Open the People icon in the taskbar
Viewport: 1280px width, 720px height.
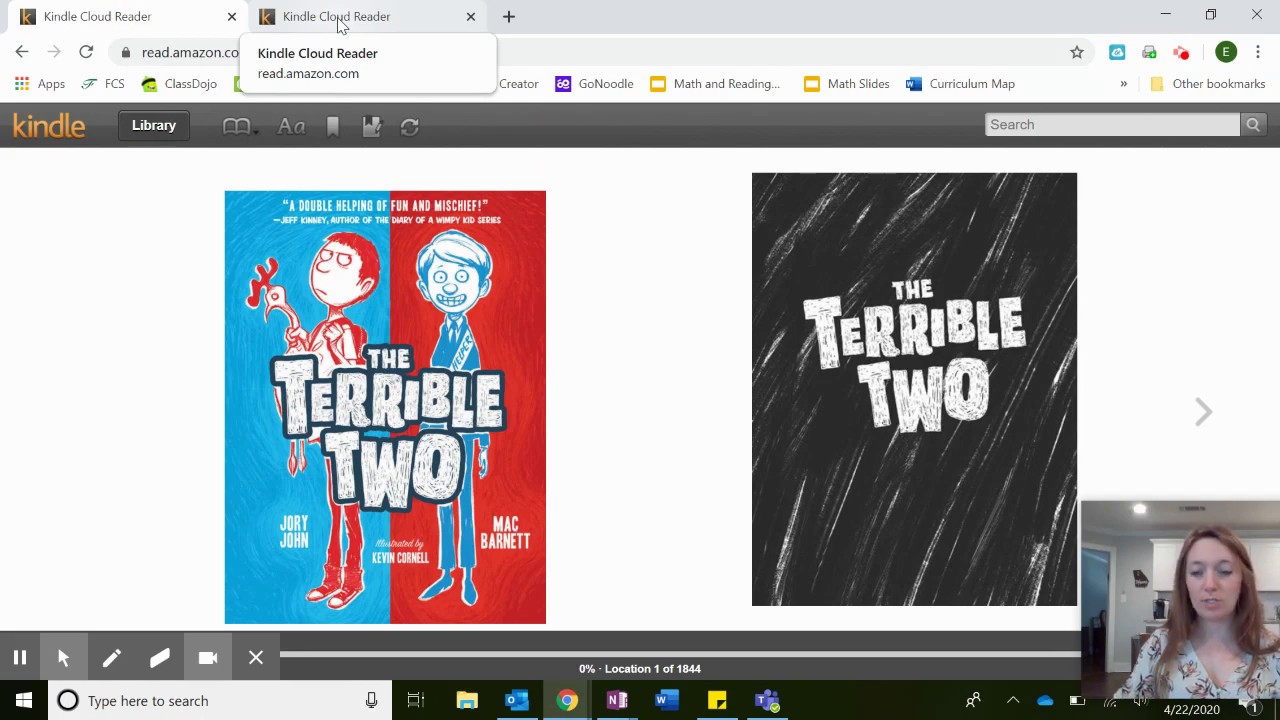[x=972, y=701]
